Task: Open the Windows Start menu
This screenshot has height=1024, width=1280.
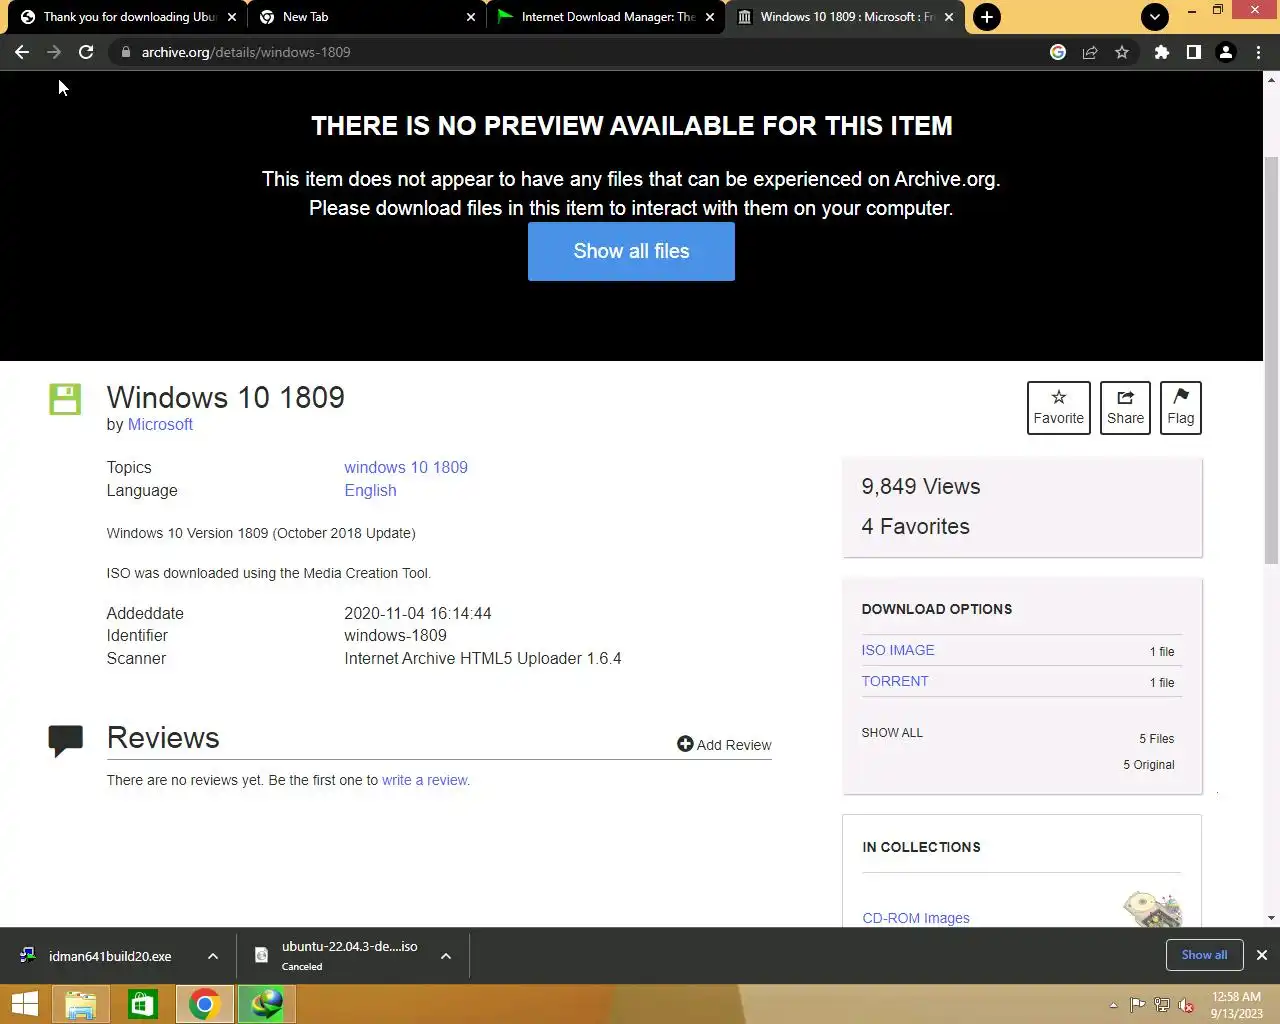Action: click(25, 1004)
